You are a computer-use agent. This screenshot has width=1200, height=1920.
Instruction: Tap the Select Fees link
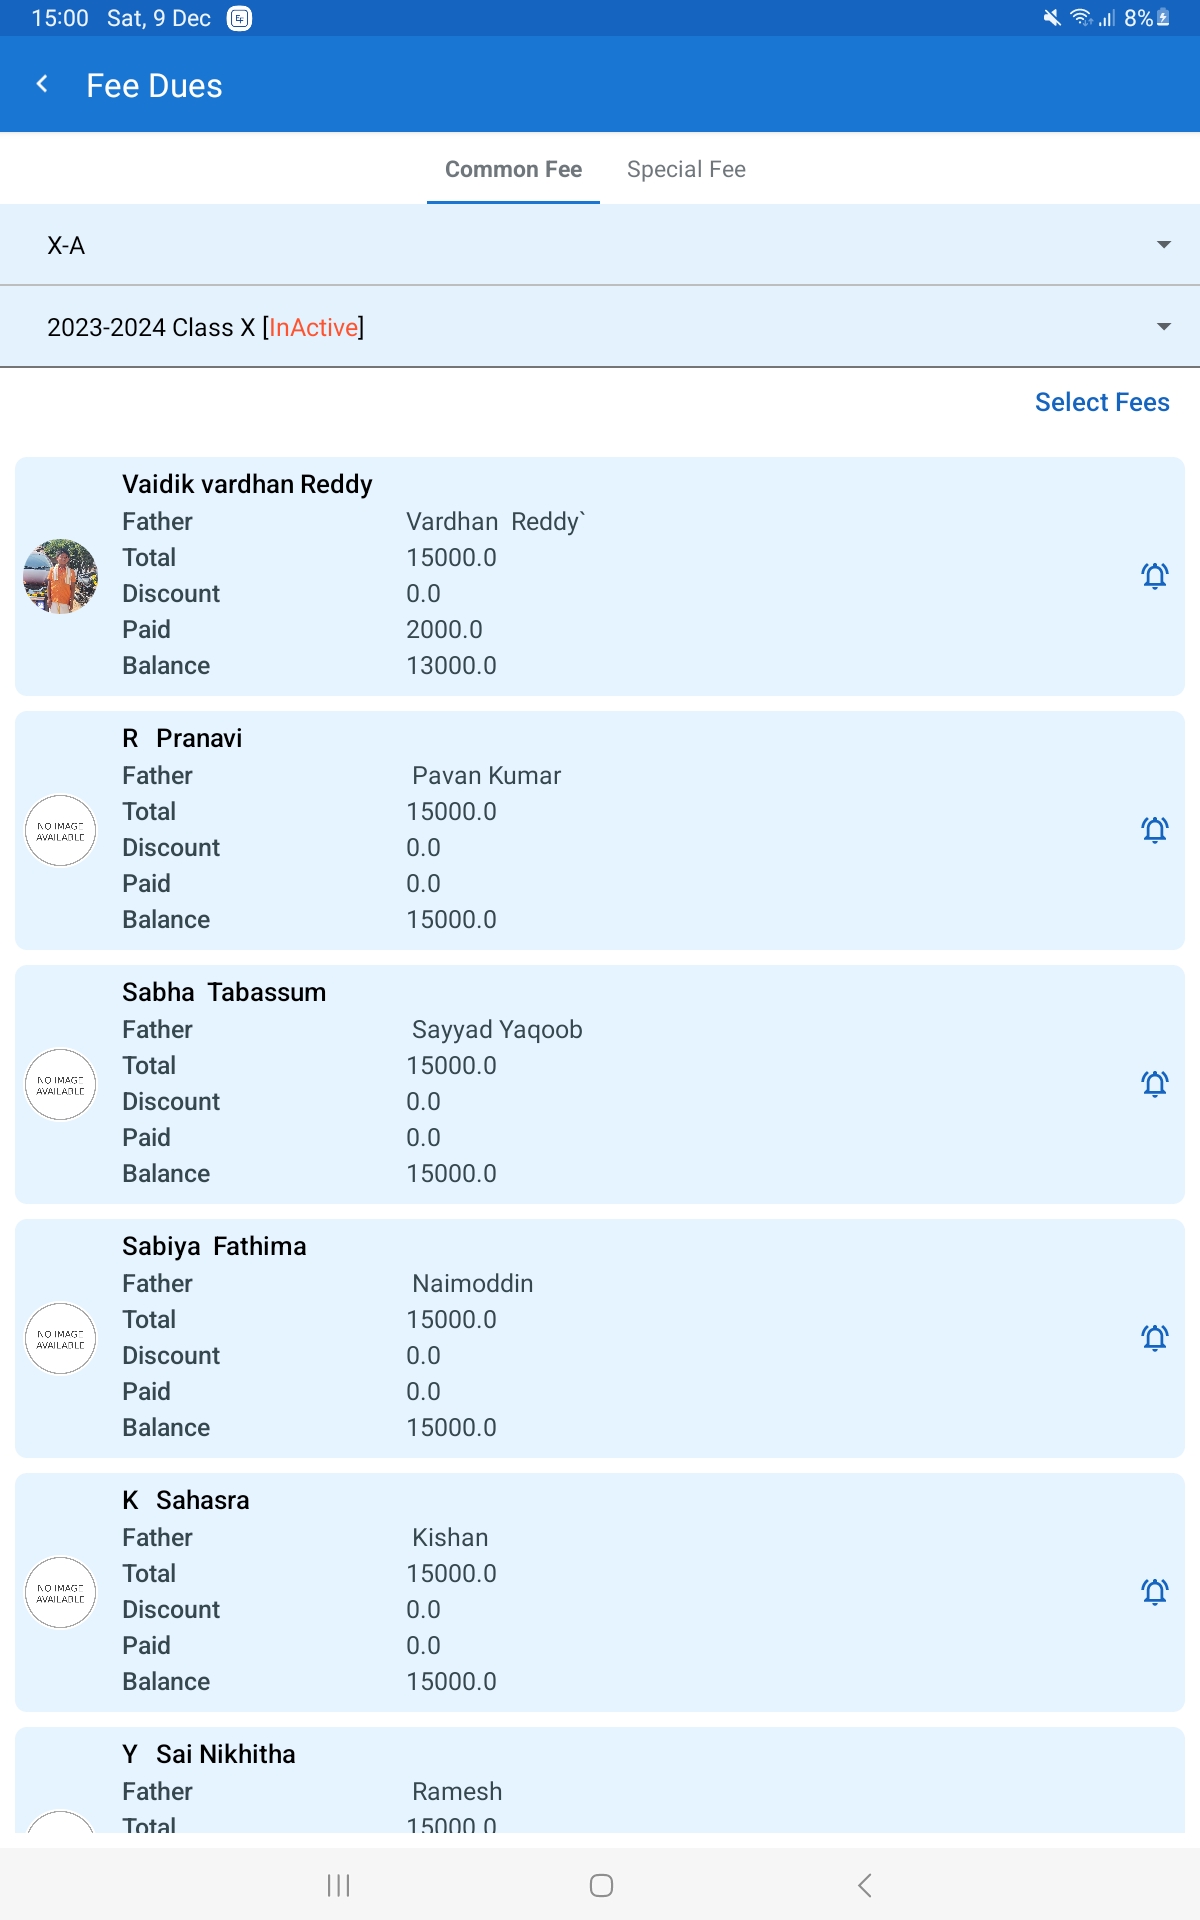click(1101, 402)
